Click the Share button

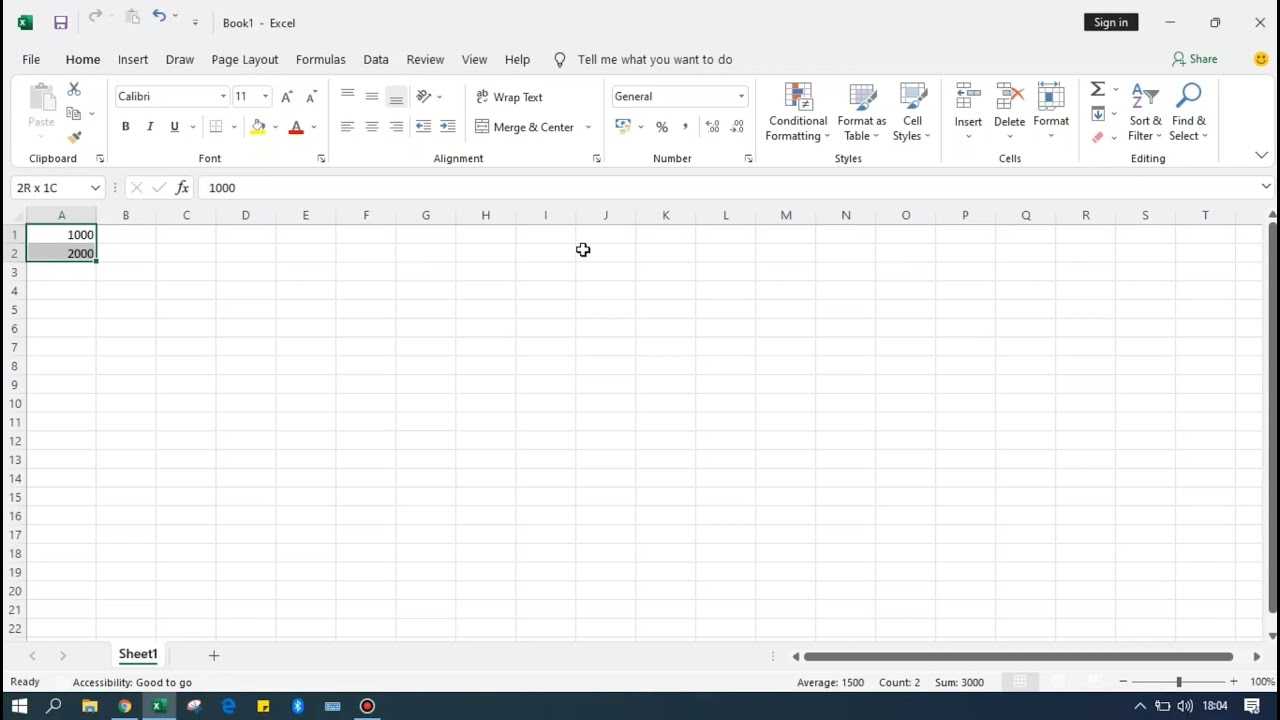[1195, 59]
